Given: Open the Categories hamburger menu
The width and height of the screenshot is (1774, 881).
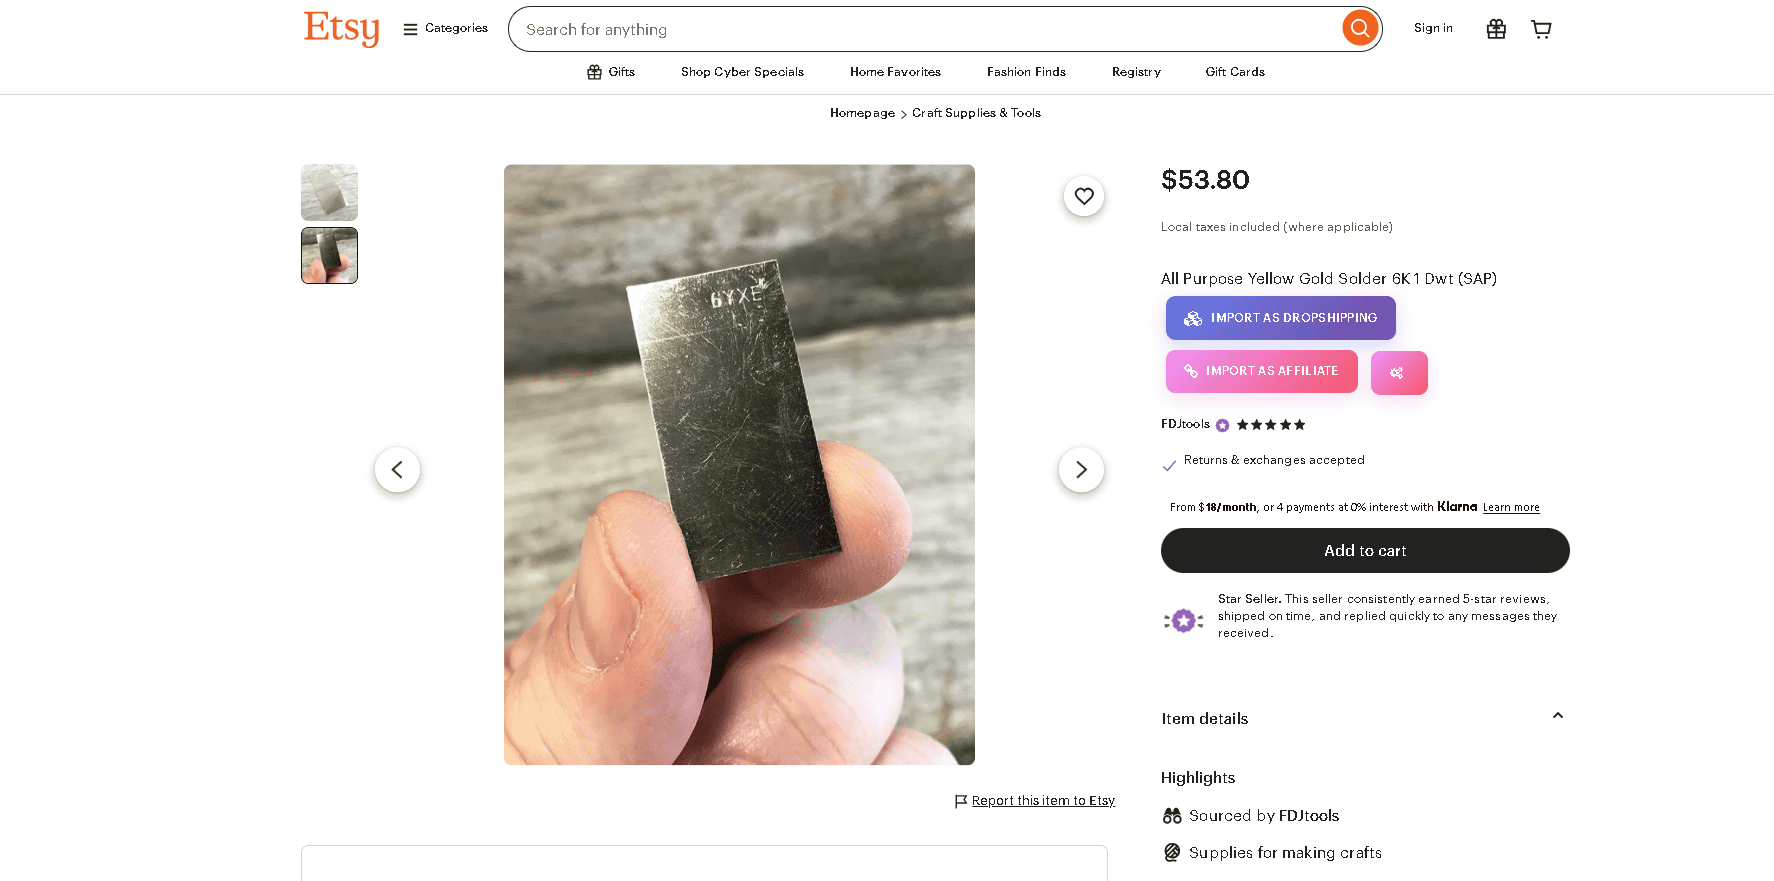Looking at the screenshot, I should 445,29.
